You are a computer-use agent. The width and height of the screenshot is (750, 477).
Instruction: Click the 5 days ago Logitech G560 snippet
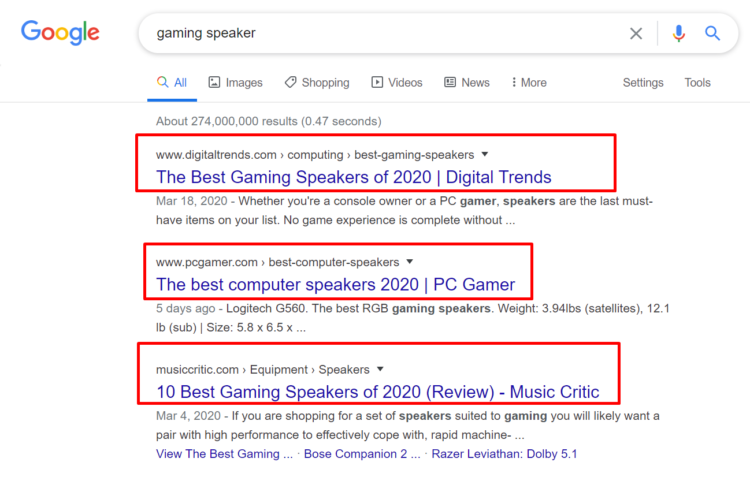412,318
